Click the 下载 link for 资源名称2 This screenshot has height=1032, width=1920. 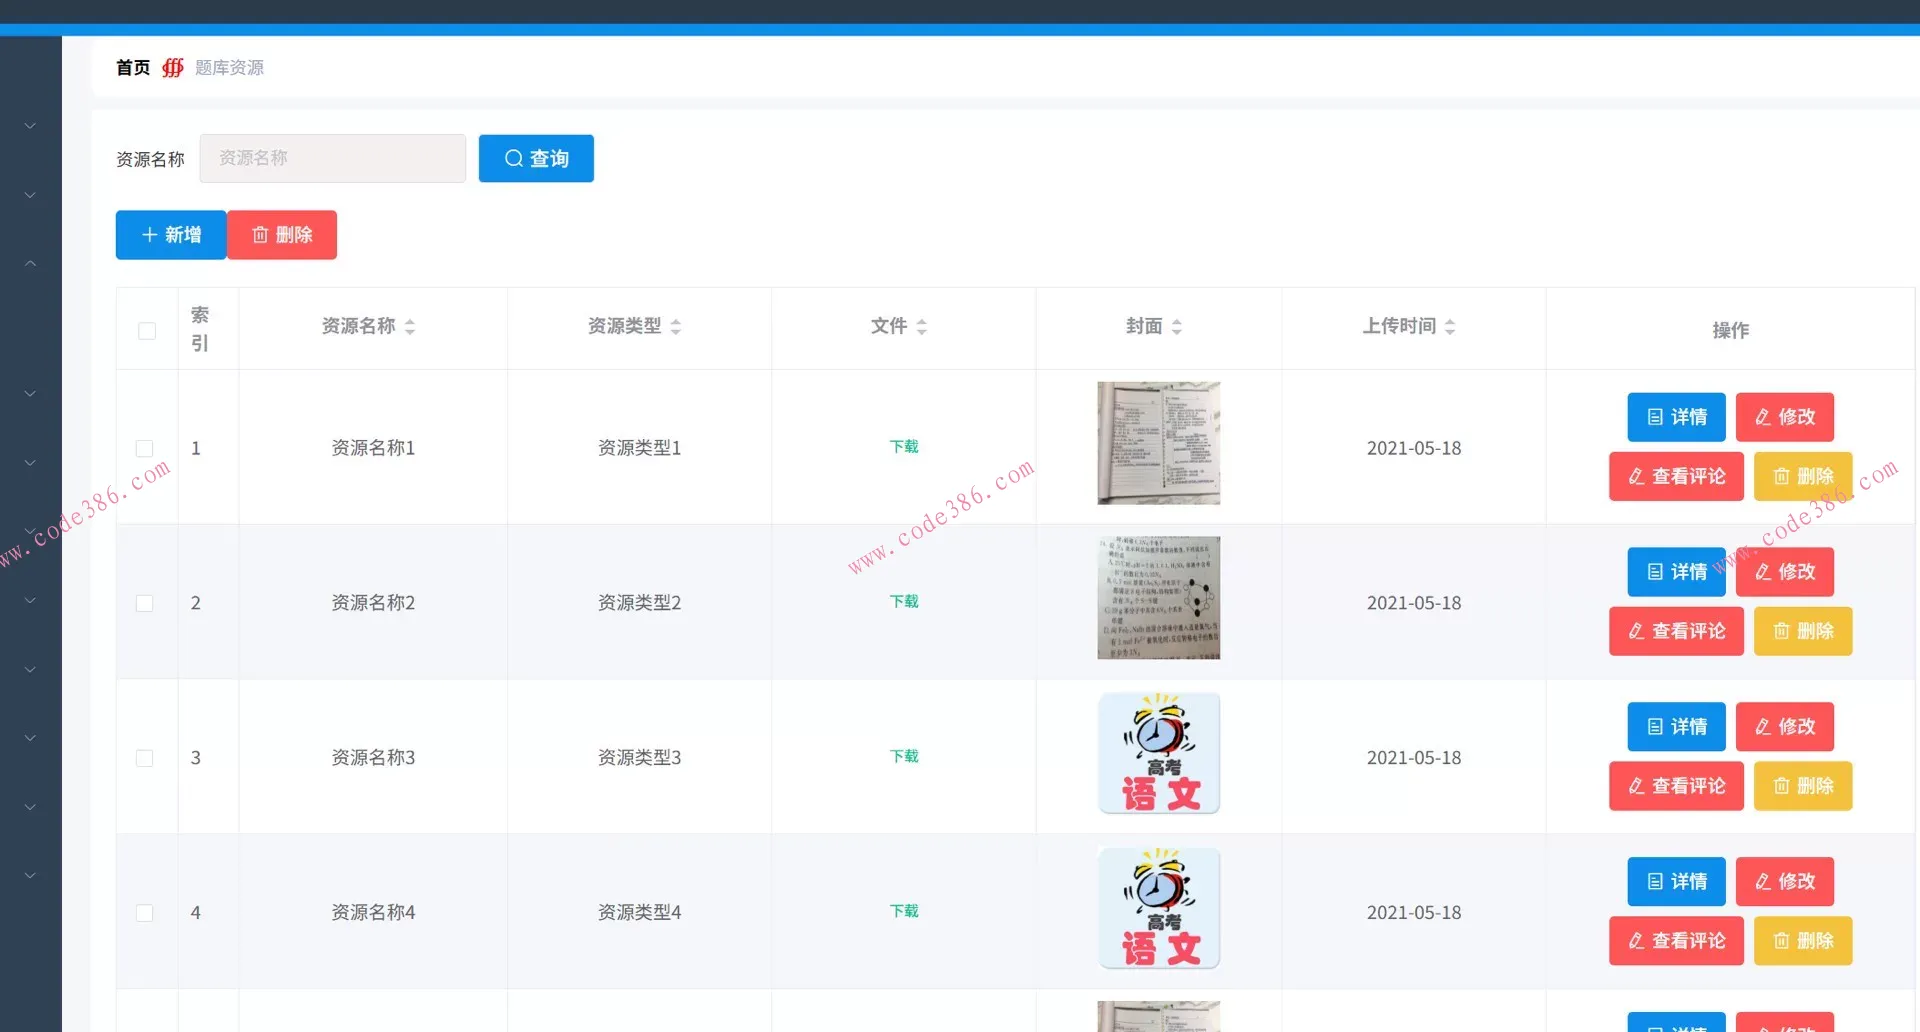point(903,601)
